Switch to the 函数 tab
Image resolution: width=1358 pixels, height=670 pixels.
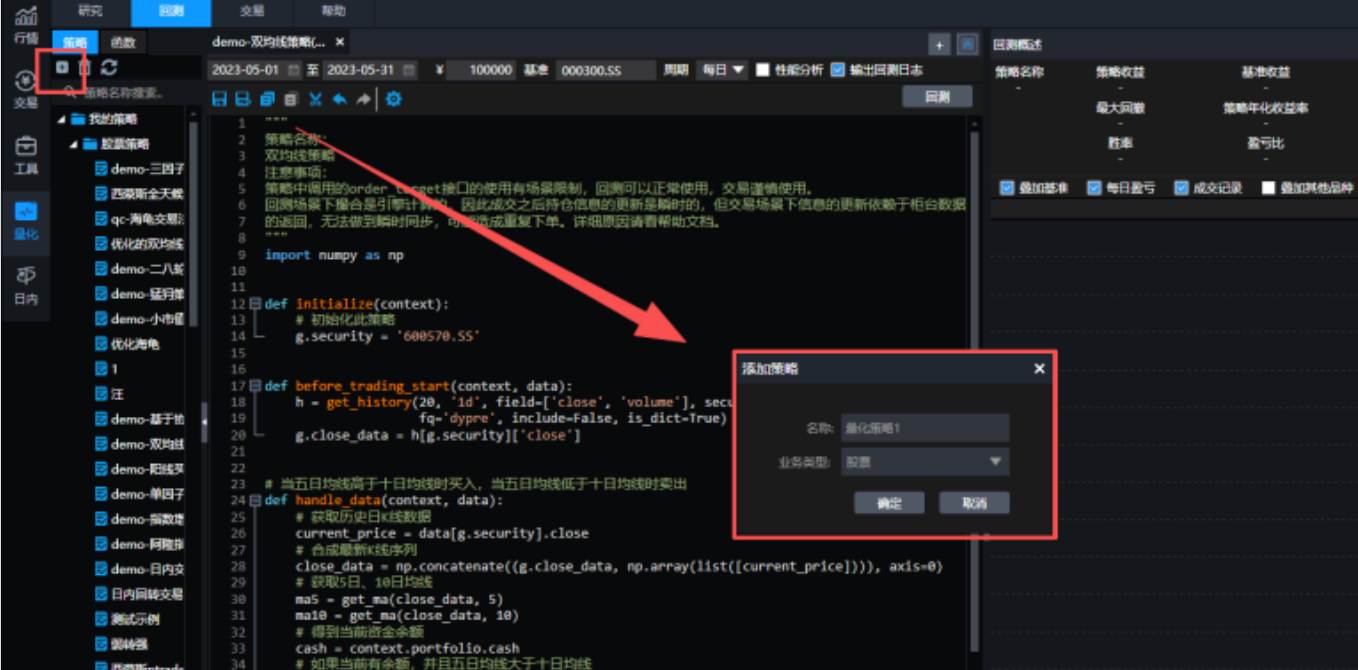123,42
